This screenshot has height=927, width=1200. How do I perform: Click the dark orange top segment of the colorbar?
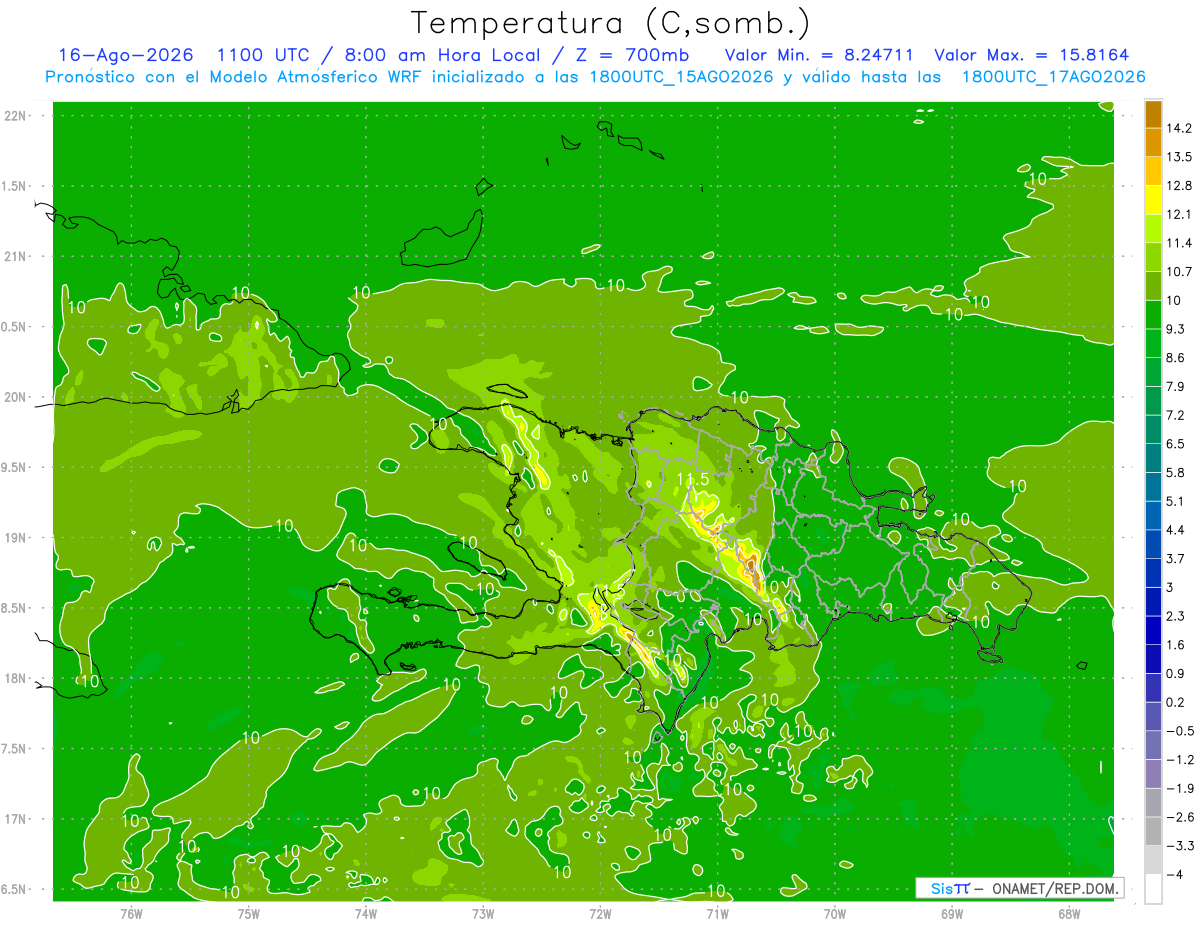coord(1153,114)
